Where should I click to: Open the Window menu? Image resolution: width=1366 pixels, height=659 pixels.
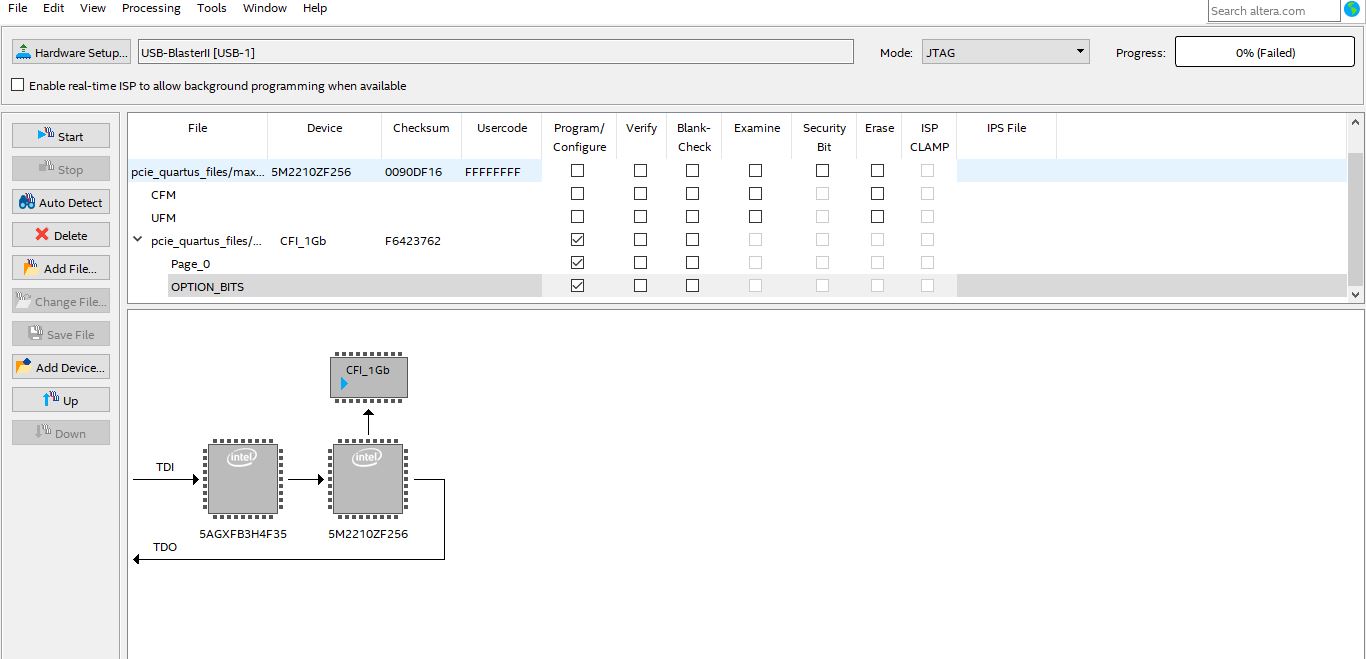265,8
